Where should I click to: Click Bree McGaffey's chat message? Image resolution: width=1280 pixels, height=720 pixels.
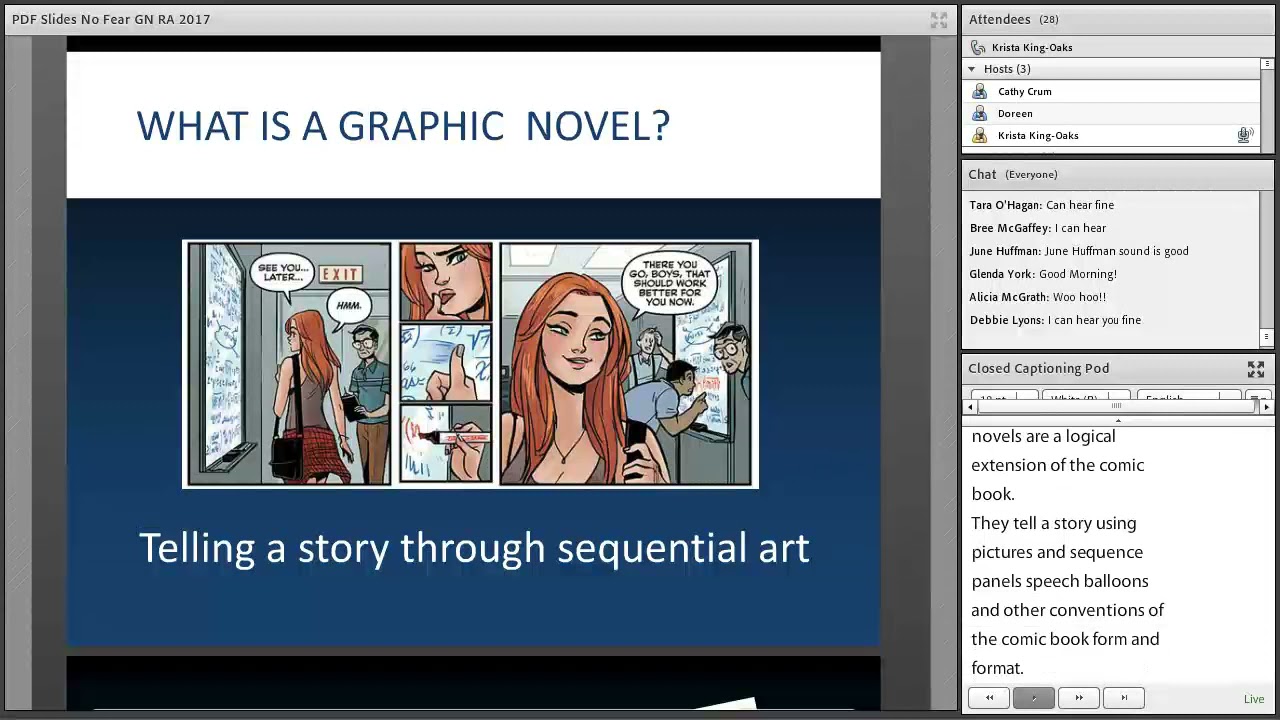click(1037, 228)
